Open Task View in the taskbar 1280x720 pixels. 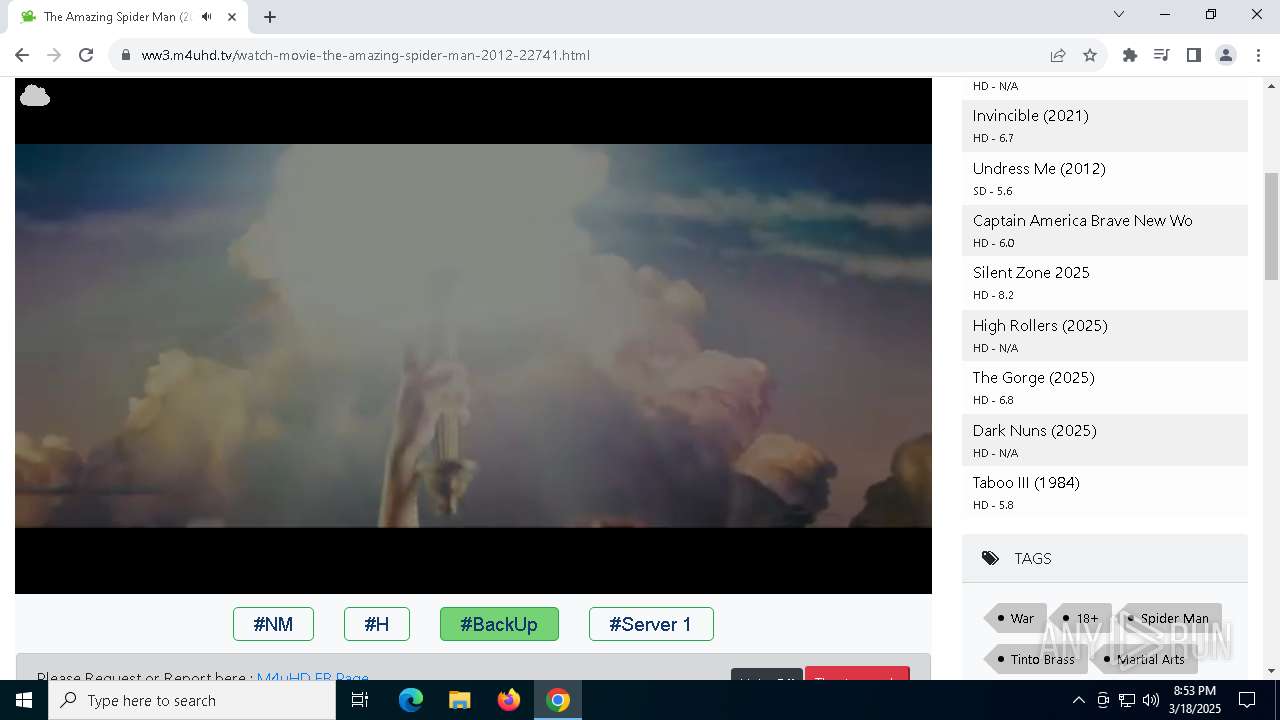tap(360, 700)
